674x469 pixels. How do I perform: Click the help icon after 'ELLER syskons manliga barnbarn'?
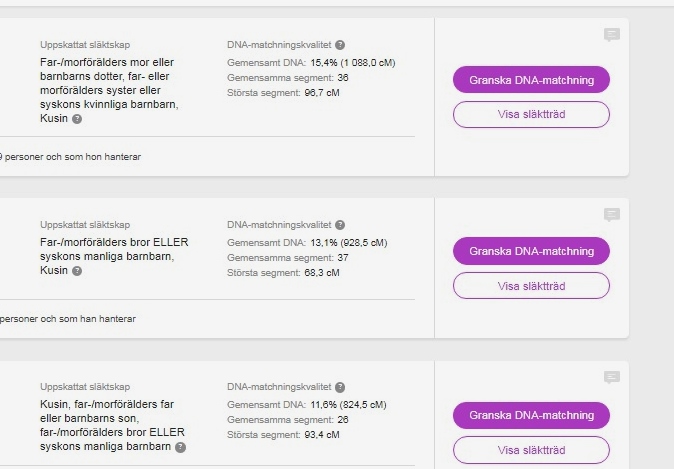click(180, 447)
